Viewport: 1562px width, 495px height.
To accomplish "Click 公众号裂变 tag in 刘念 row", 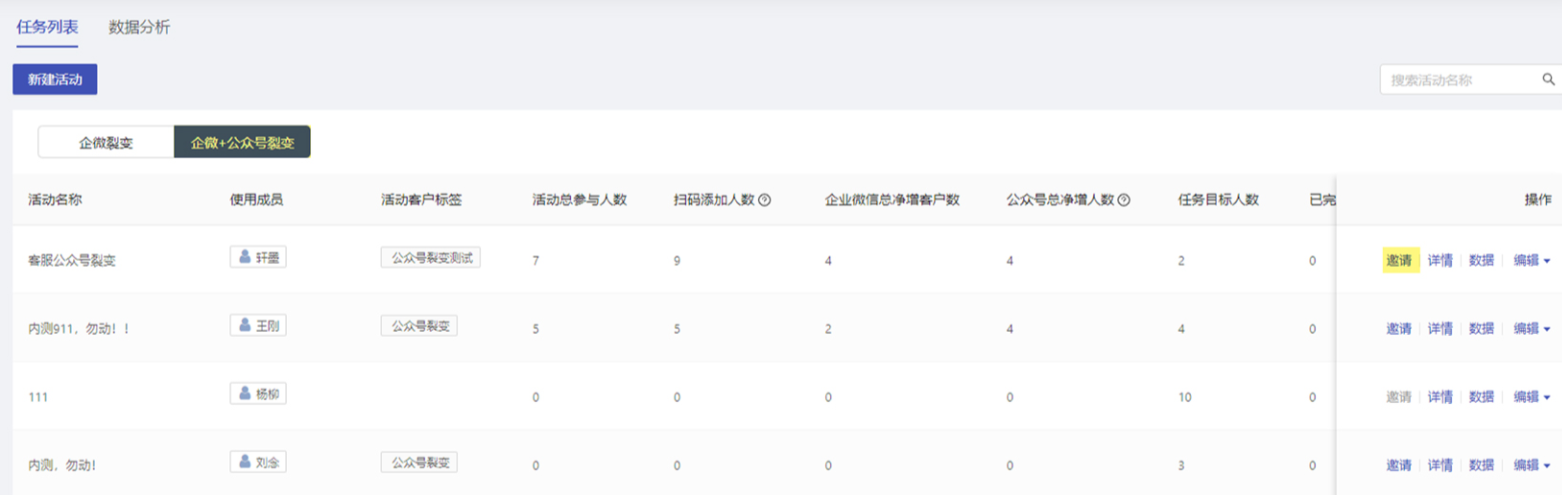I will 419,461.
